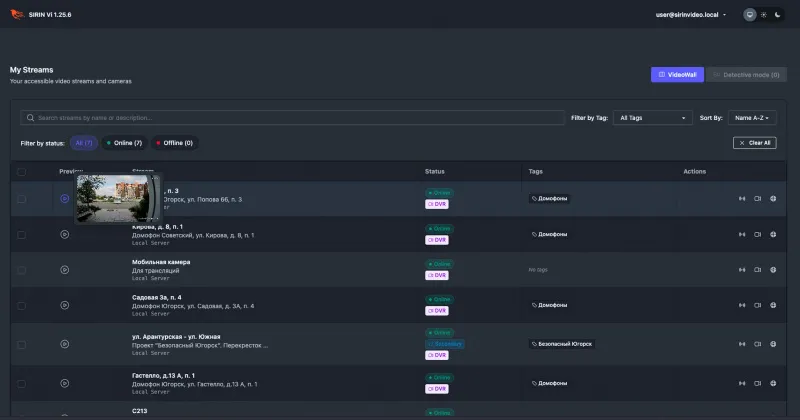Click Домофоны tag in Садовая 3а row
The width and height of the screenshot is (800, 420).
[x=549, y=305]
